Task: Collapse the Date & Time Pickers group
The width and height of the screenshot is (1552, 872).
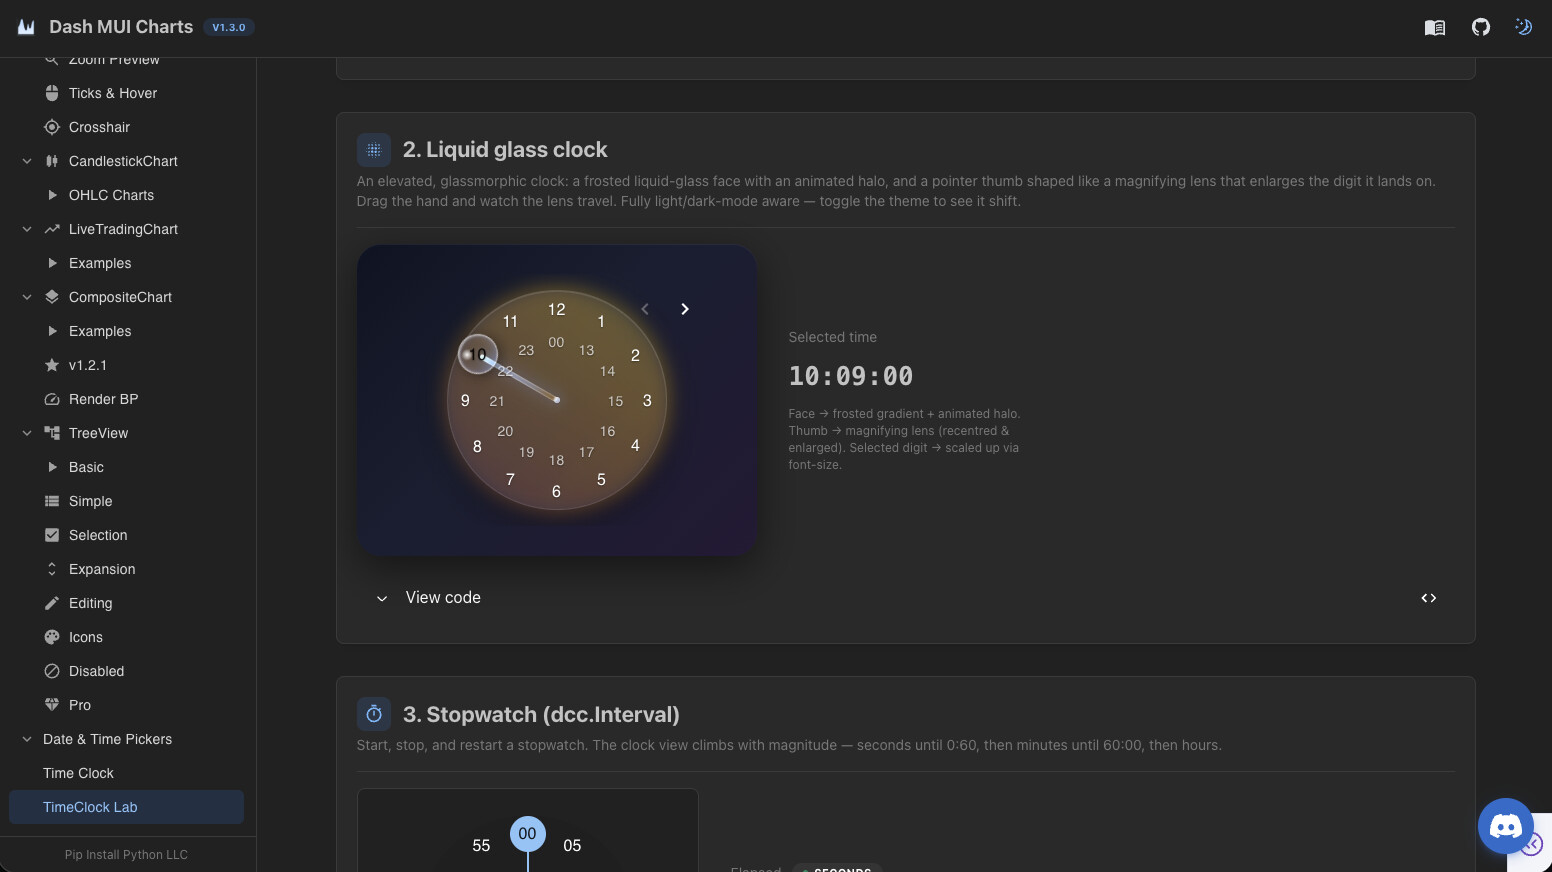Action: (27, 739)
